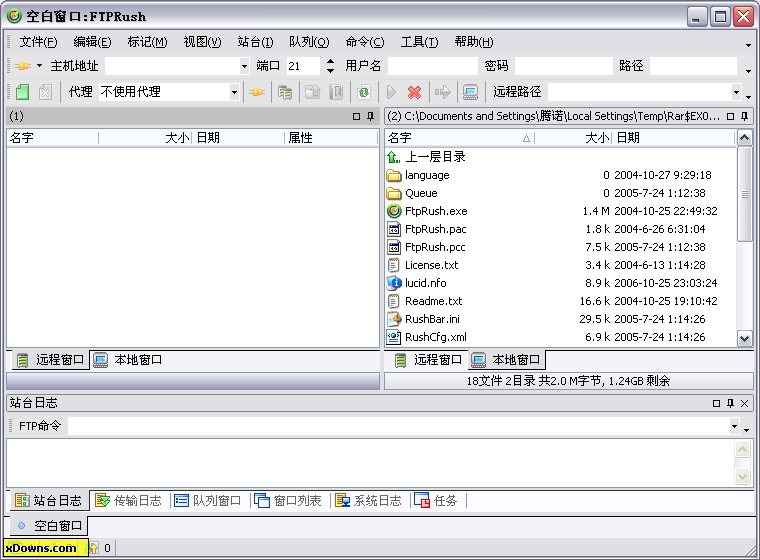Open the 队列(Q) menu

(309, 42)
